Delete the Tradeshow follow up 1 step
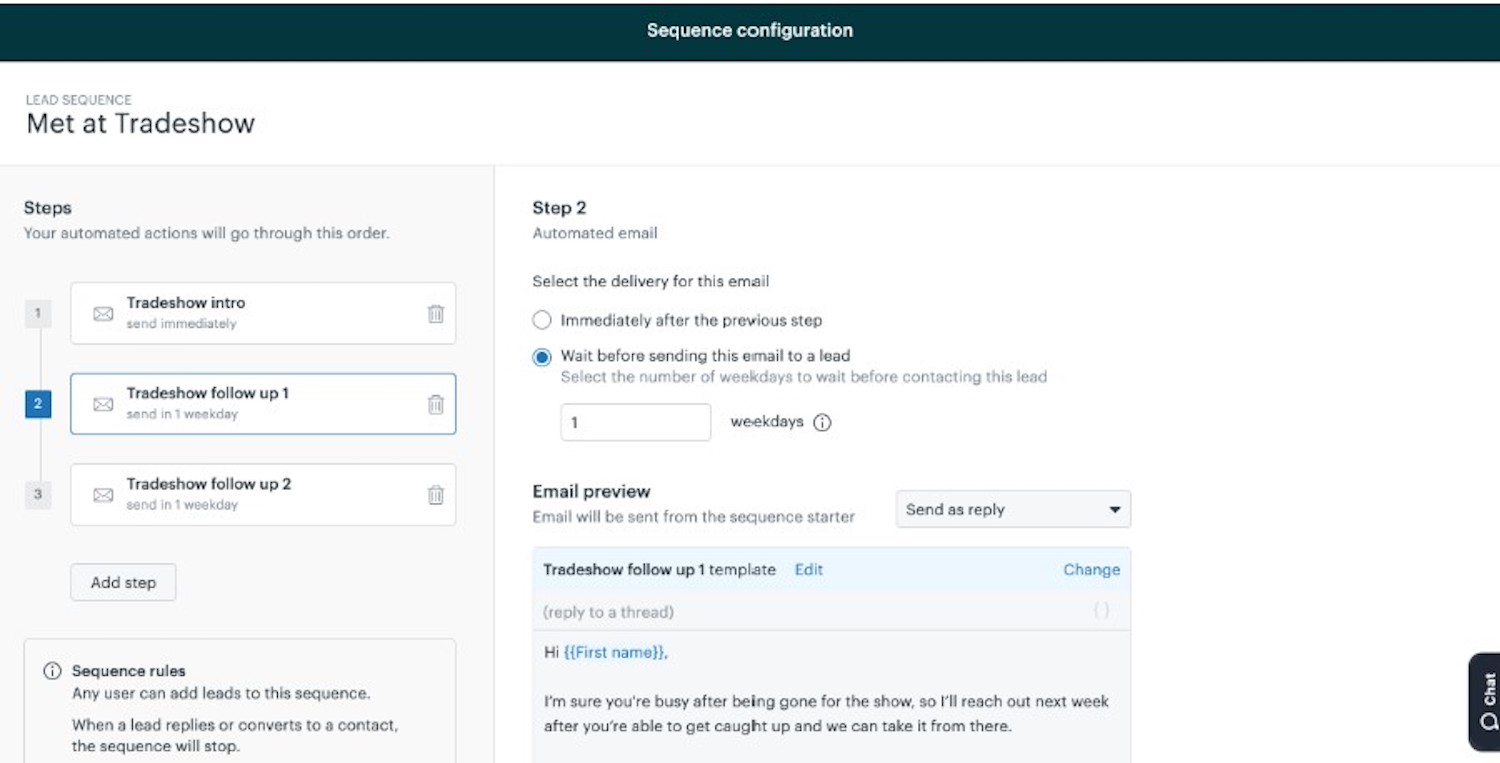Viewport: 1500px width, 763px height. coord(436,405)
